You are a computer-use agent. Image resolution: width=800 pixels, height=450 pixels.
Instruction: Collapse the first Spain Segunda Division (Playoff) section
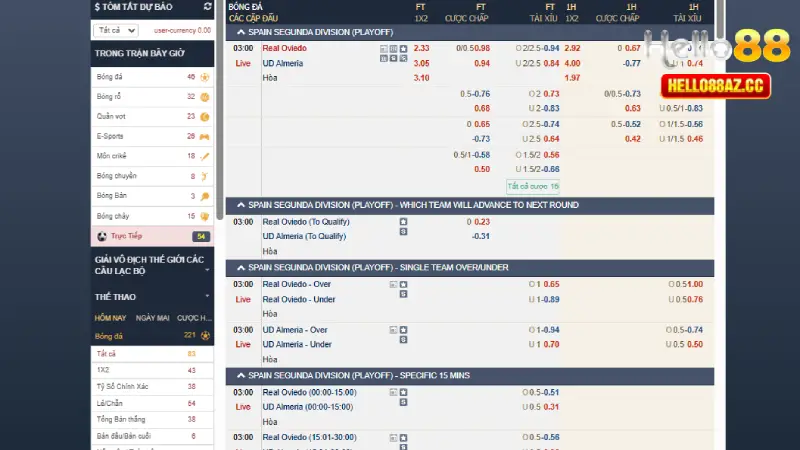(x=240, y=32)
